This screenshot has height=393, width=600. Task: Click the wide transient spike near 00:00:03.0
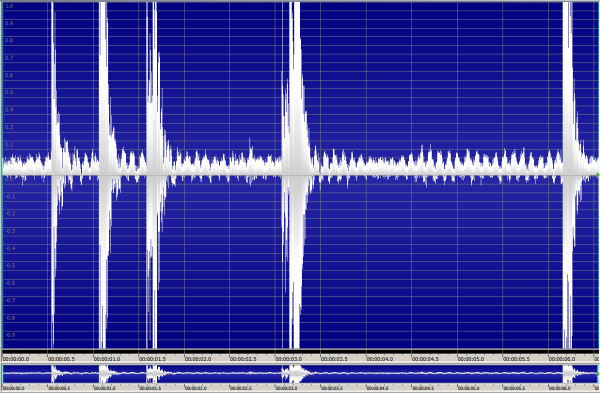[295, 174]
